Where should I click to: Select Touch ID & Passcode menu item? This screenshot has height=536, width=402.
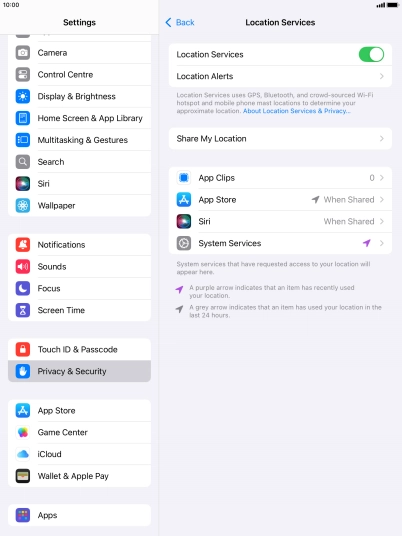point(79,349)
